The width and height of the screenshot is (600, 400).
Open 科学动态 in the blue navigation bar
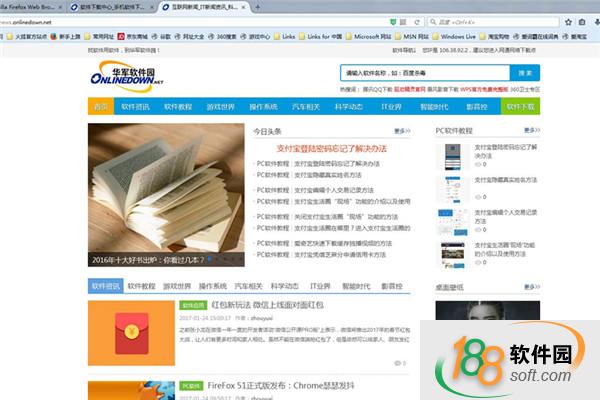click(x=349, y=106)
